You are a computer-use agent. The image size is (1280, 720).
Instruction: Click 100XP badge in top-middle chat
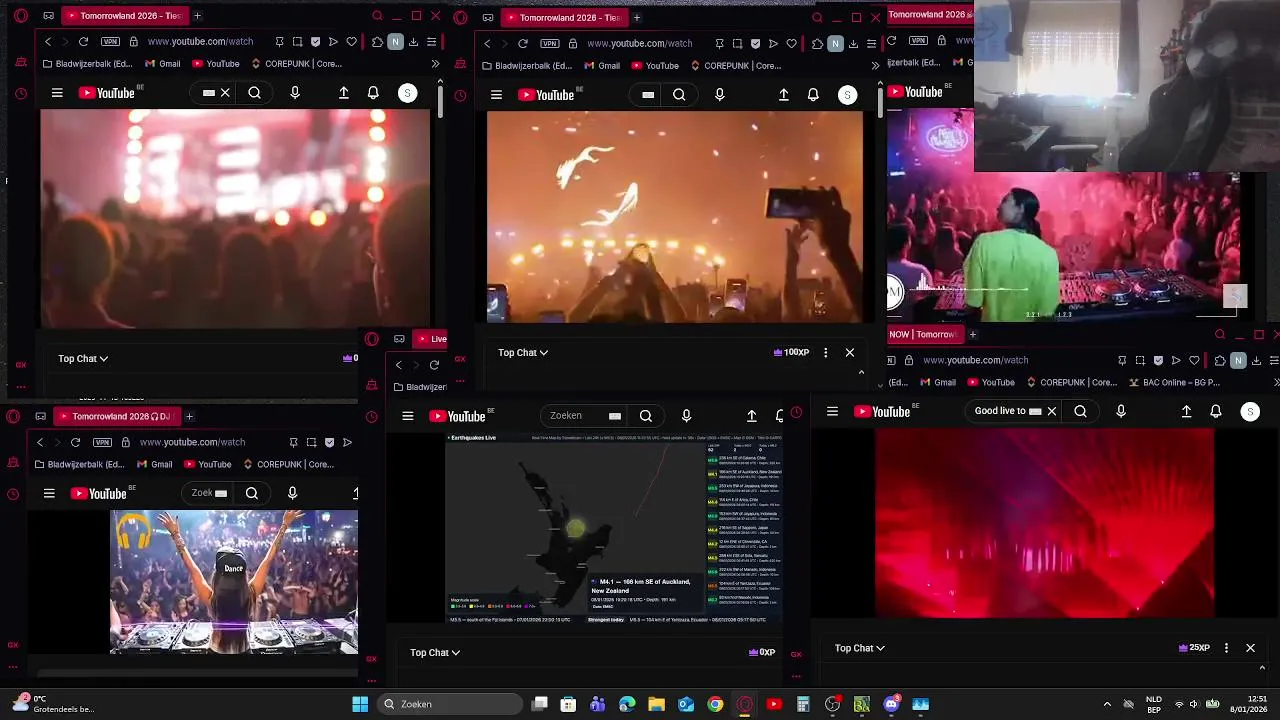[791, 352]
